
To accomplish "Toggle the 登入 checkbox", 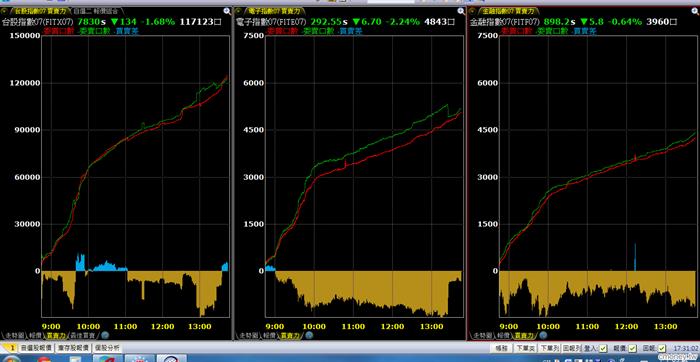I will (603, 348).
